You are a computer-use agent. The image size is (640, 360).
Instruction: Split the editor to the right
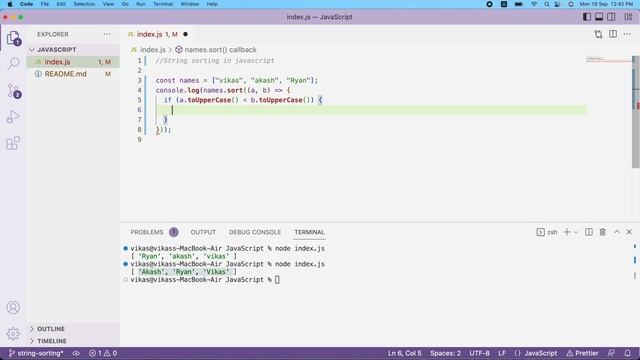(x=613, y=34)
